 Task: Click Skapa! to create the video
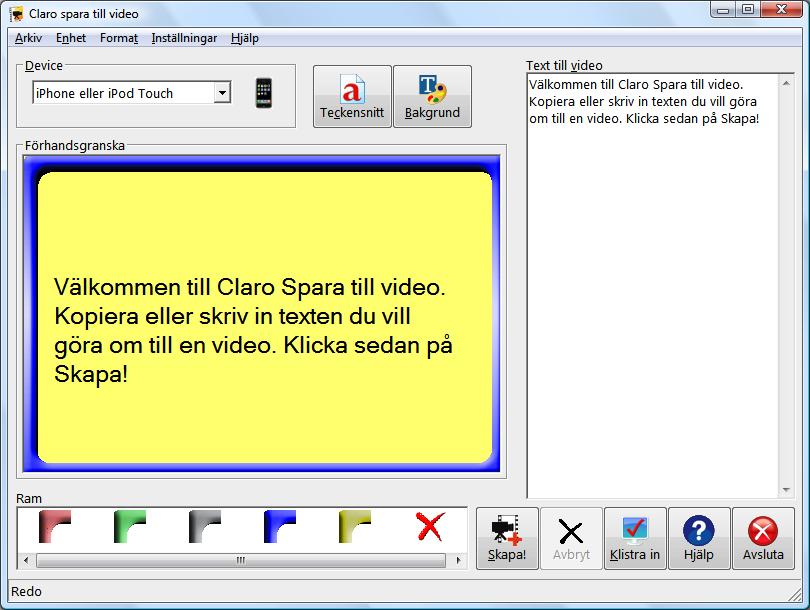[x=507, y=538]
